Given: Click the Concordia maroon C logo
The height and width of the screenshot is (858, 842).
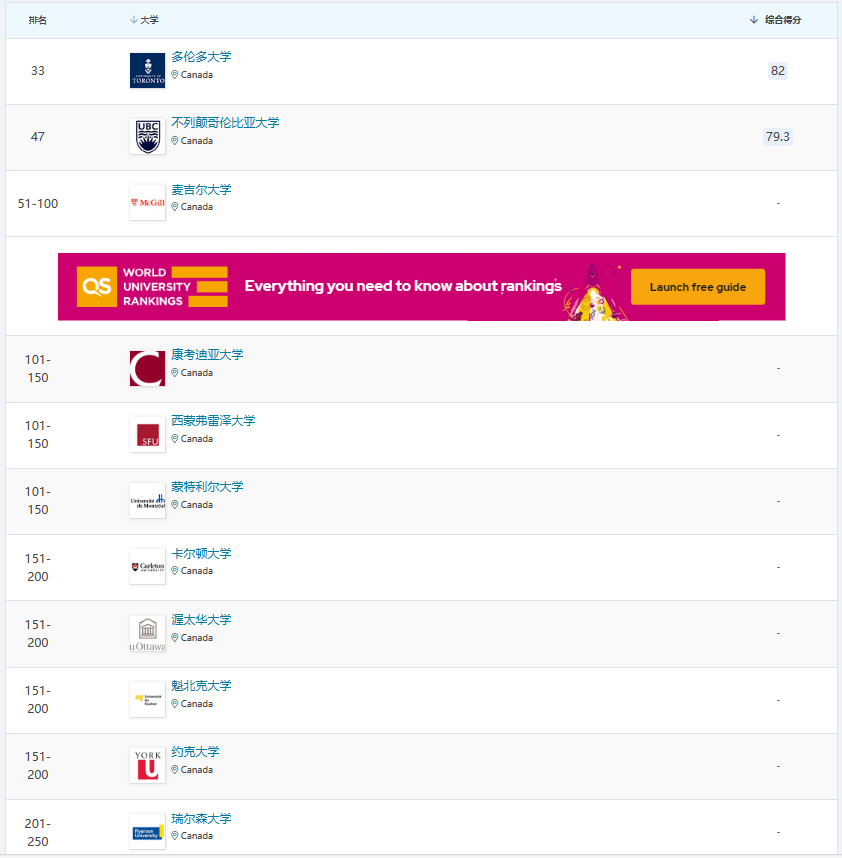Looking at the screenshot, I should (x=147, y=368).
